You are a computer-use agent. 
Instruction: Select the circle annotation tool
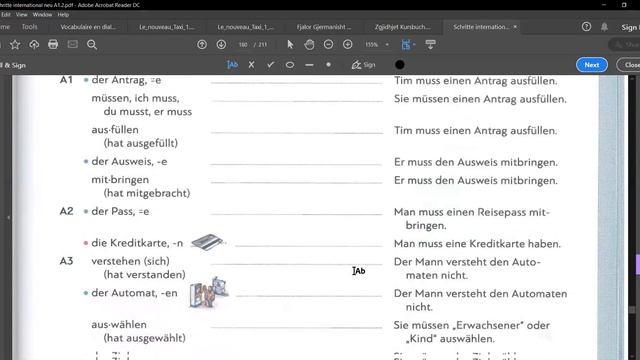[x=290, y=64]
